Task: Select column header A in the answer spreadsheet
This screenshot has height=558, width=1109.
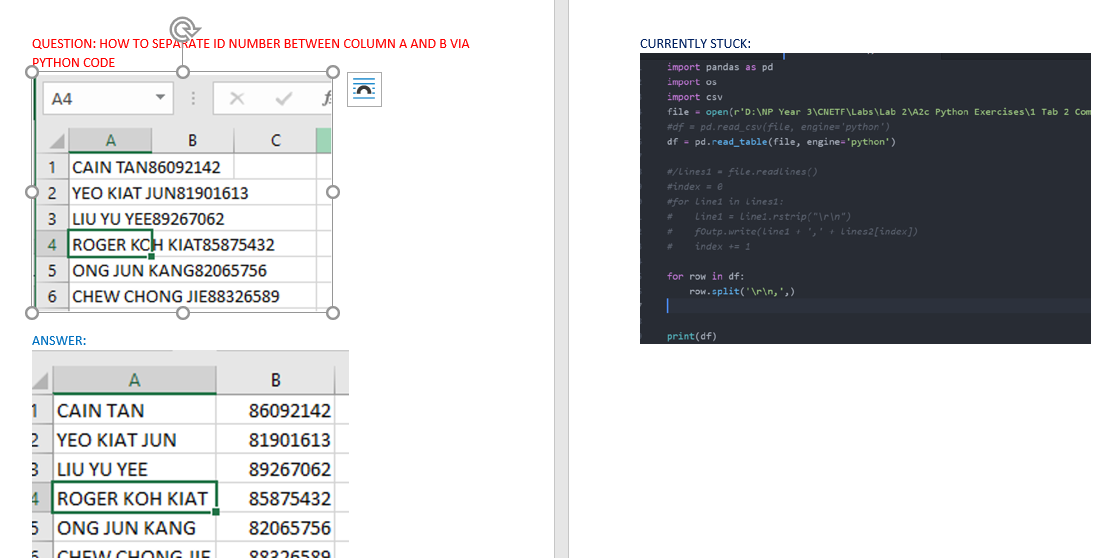Action: [134, 380]
